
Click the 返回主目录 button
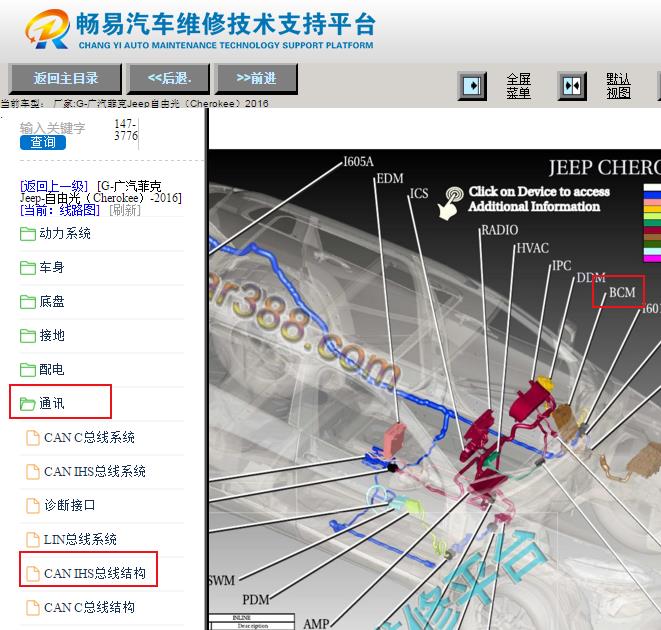pyautogui.click(x=65, y=79)
